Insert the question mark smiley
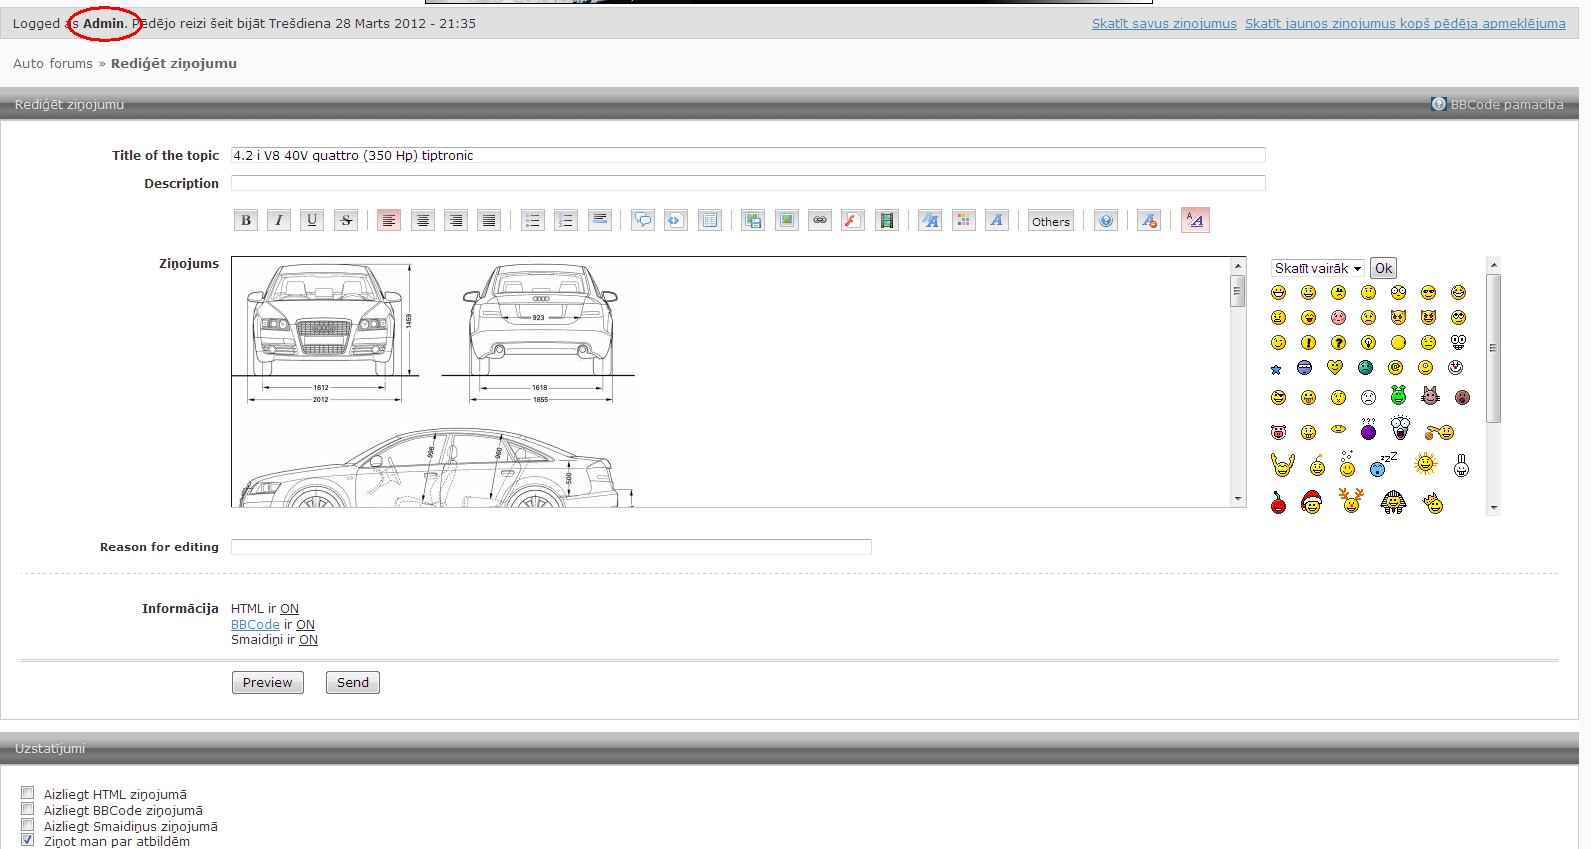The width and height of the screenshot is (1591, 849). point(1338,342)
